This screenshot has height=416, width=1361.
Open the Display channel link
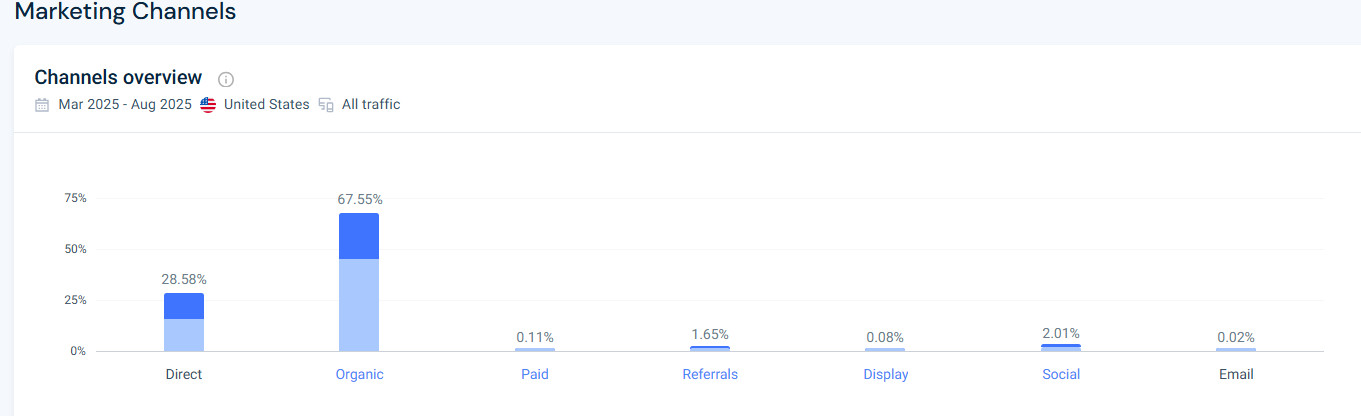(x=886, y=375)
